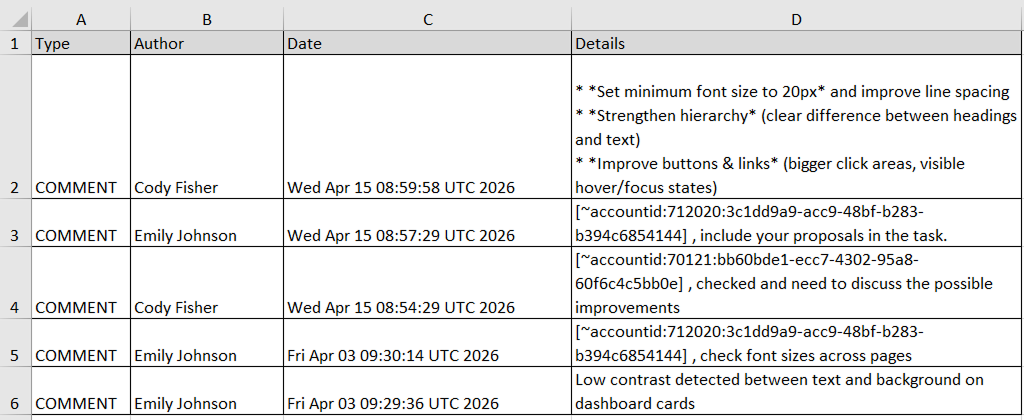Select details cell 'check font sizes across pages'
The height and width of the screenshot is (420, 1024).
[x=797, y=343]
